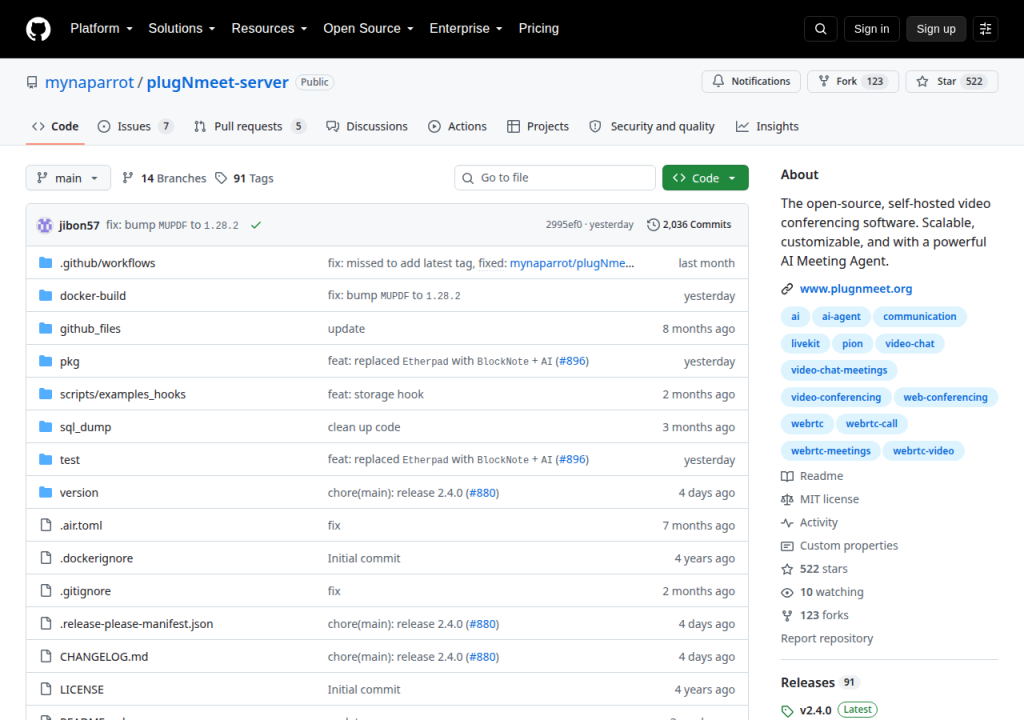The width and height of the screenshot is (1024, 720).
Task: Click the Activity pulse icon
Action: tap(787, 523)
